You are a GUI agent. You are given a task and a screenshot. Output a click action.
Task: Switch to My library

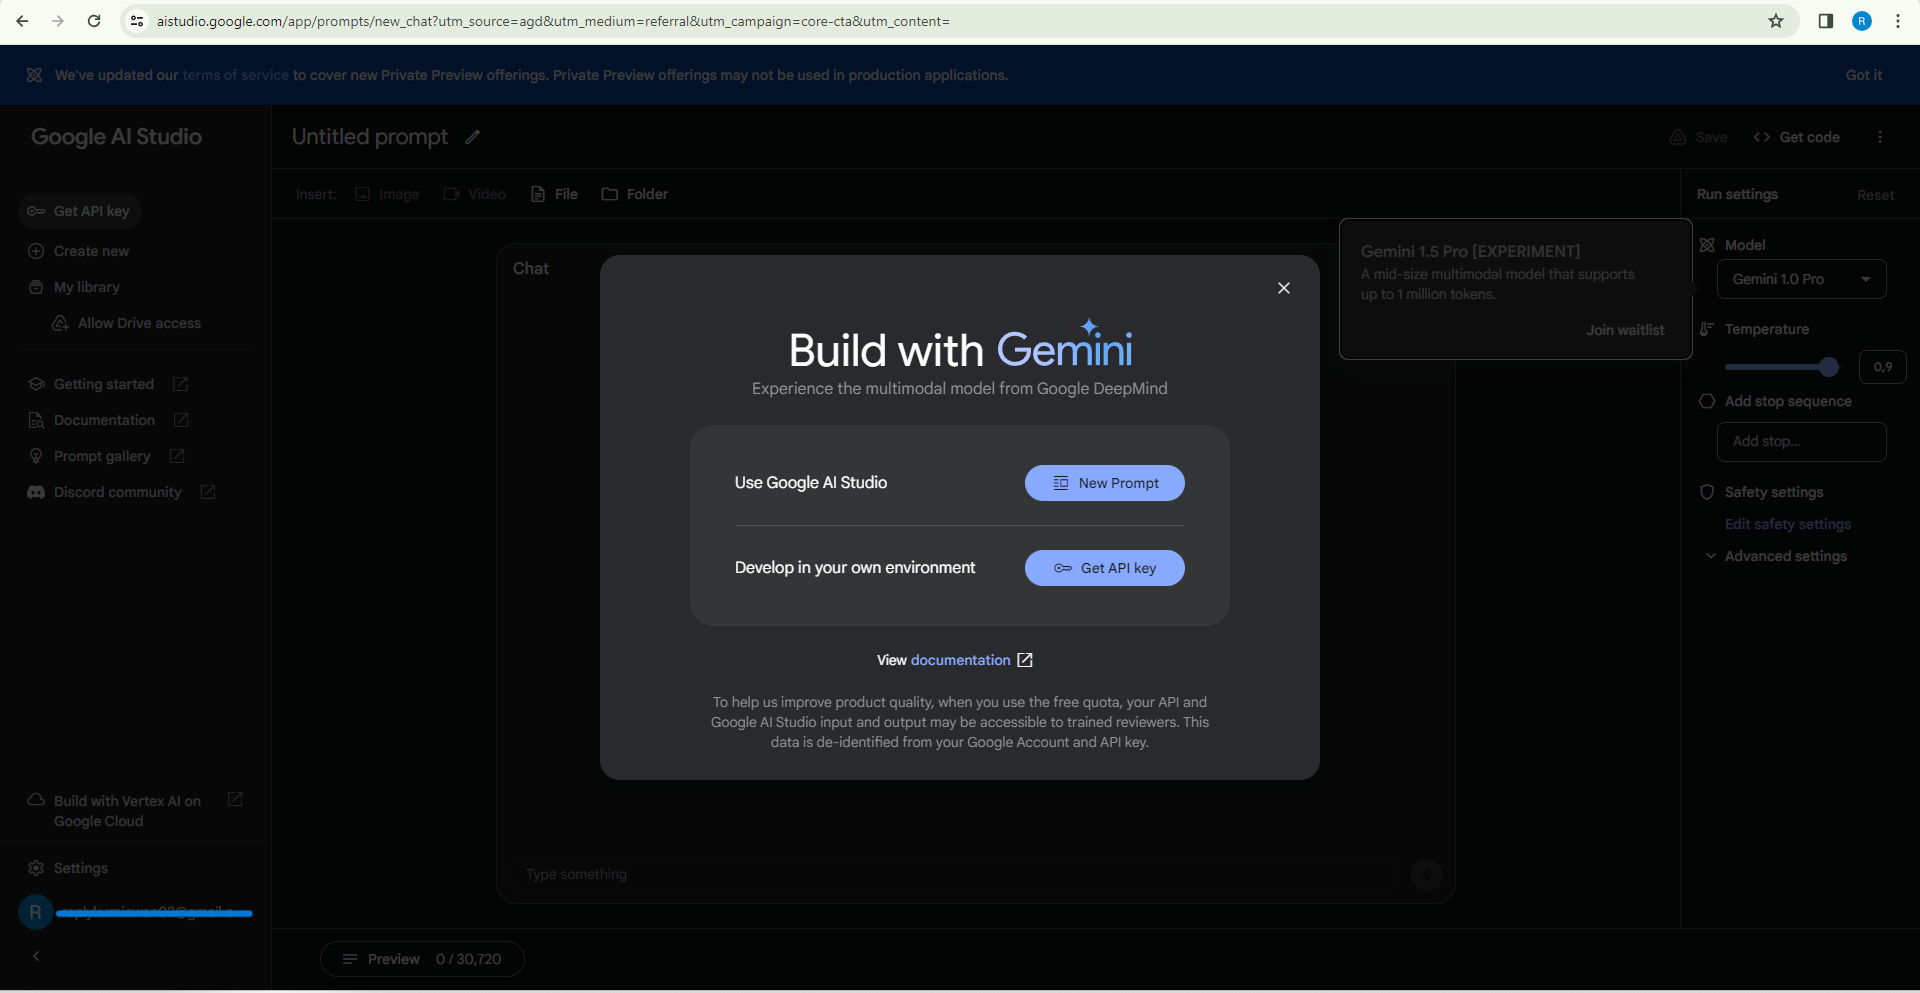(x=86, y=287)
